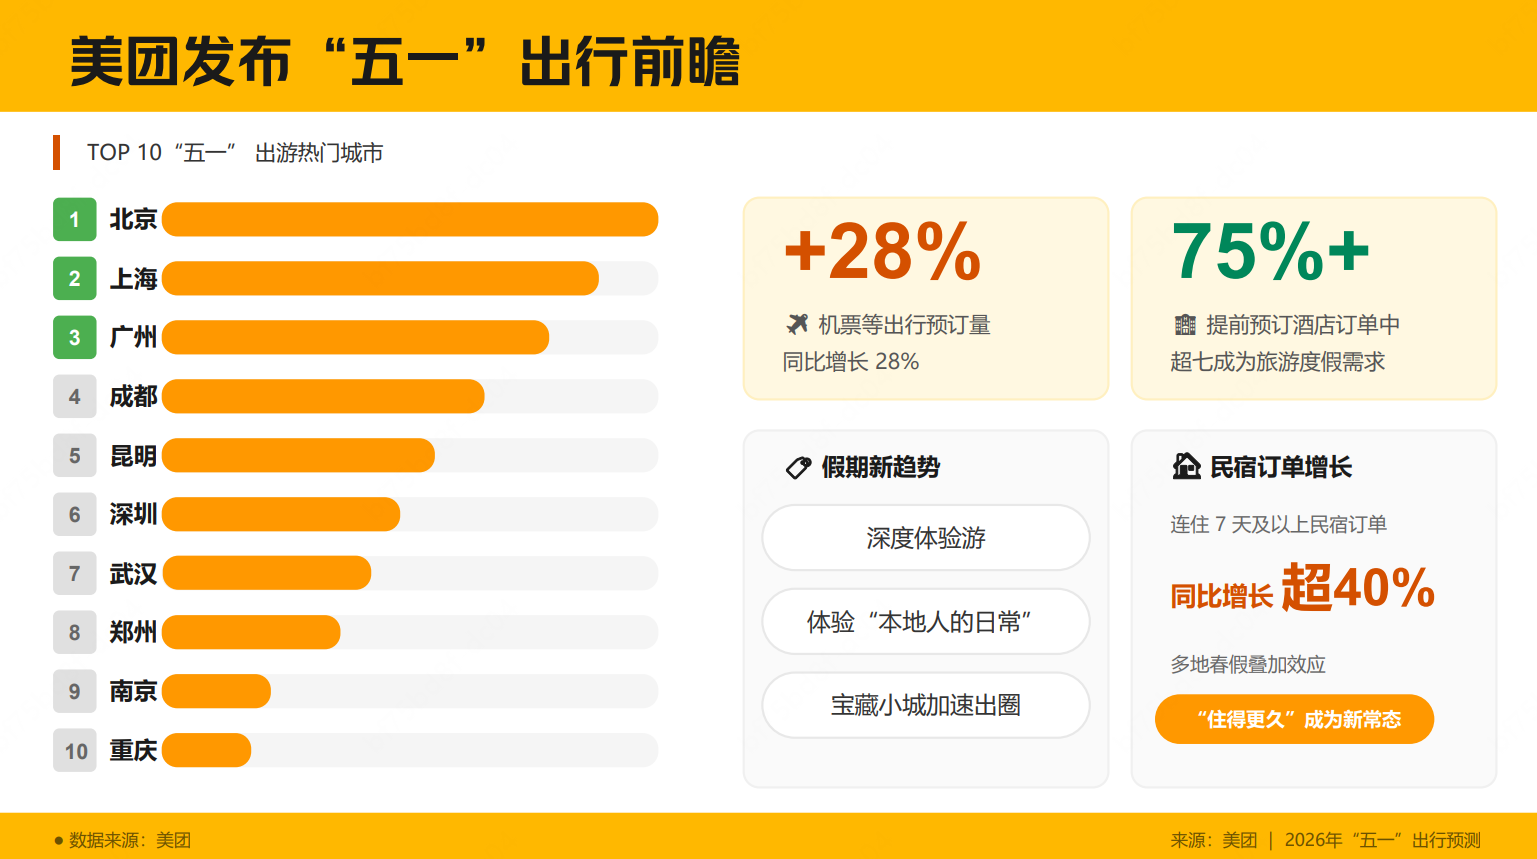
Task: Click the gray rank 10 badge for 重庆
Action: [76, 751]
